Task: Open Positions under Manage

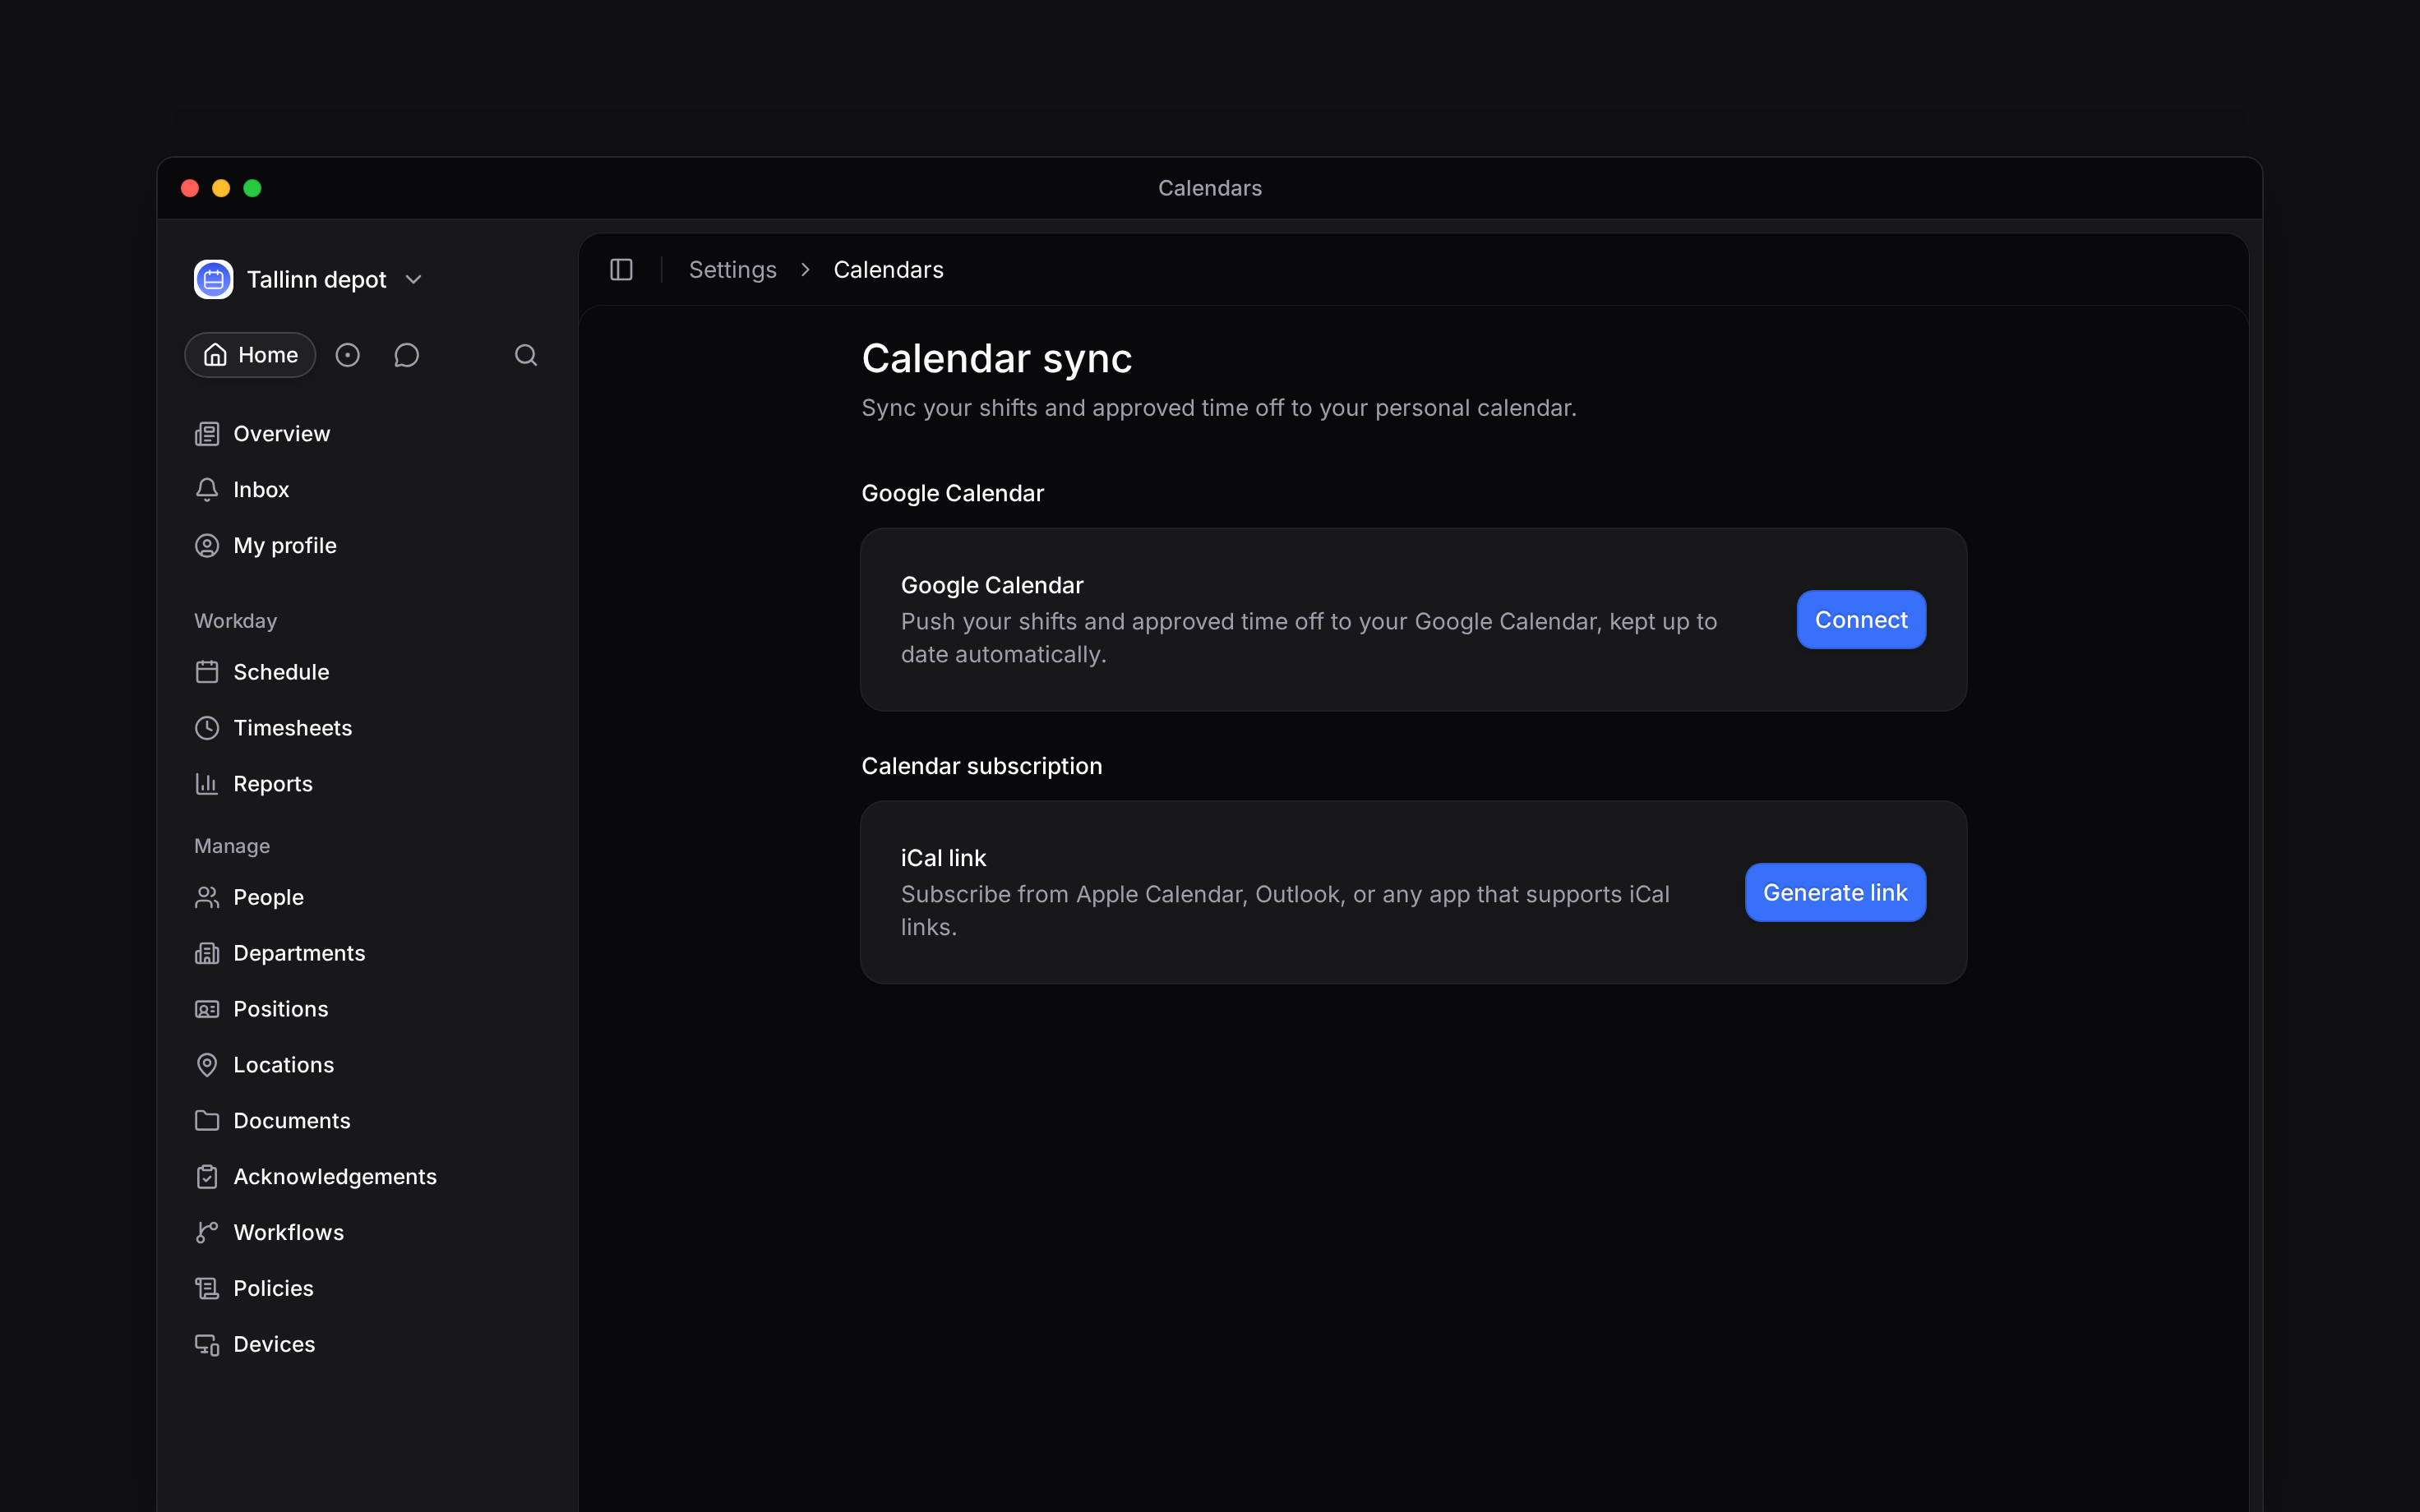Action: 280,1009
